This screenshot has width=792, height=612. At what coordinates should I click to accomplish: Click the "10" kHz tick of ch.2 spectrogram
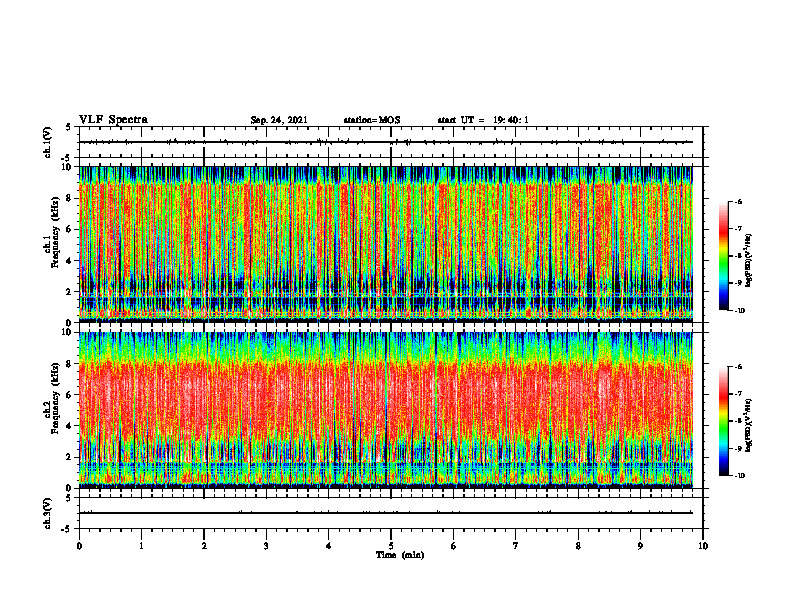click(68, 332)
